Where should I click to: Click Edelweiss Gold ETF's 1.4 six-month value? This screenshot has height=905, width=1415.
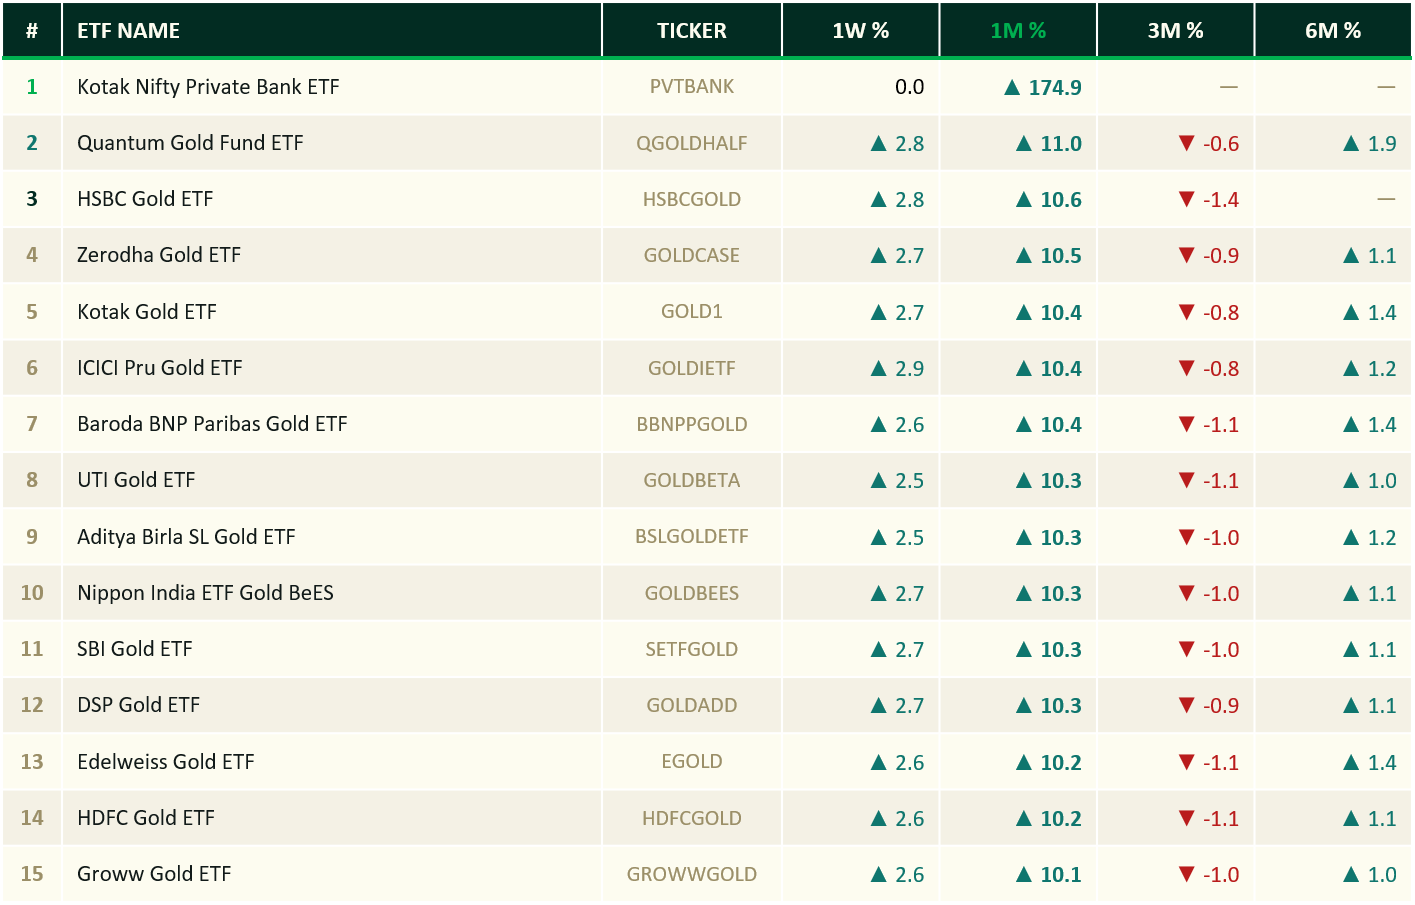(x=1370, y=763)
